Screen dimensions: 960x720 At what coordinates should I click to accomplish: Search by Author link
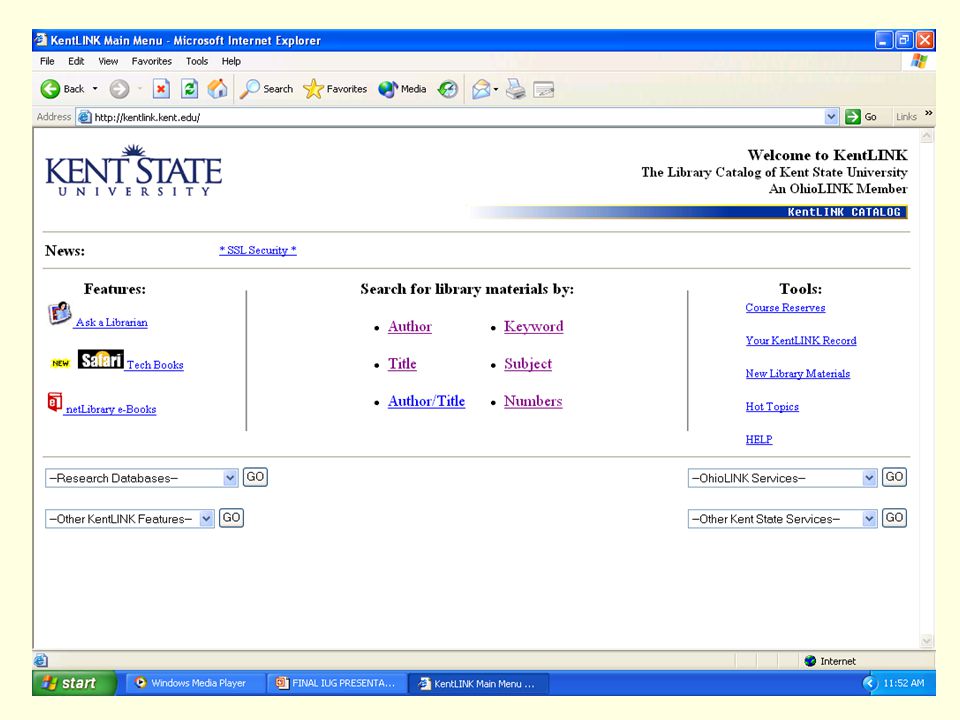click(x=410, y=326)
